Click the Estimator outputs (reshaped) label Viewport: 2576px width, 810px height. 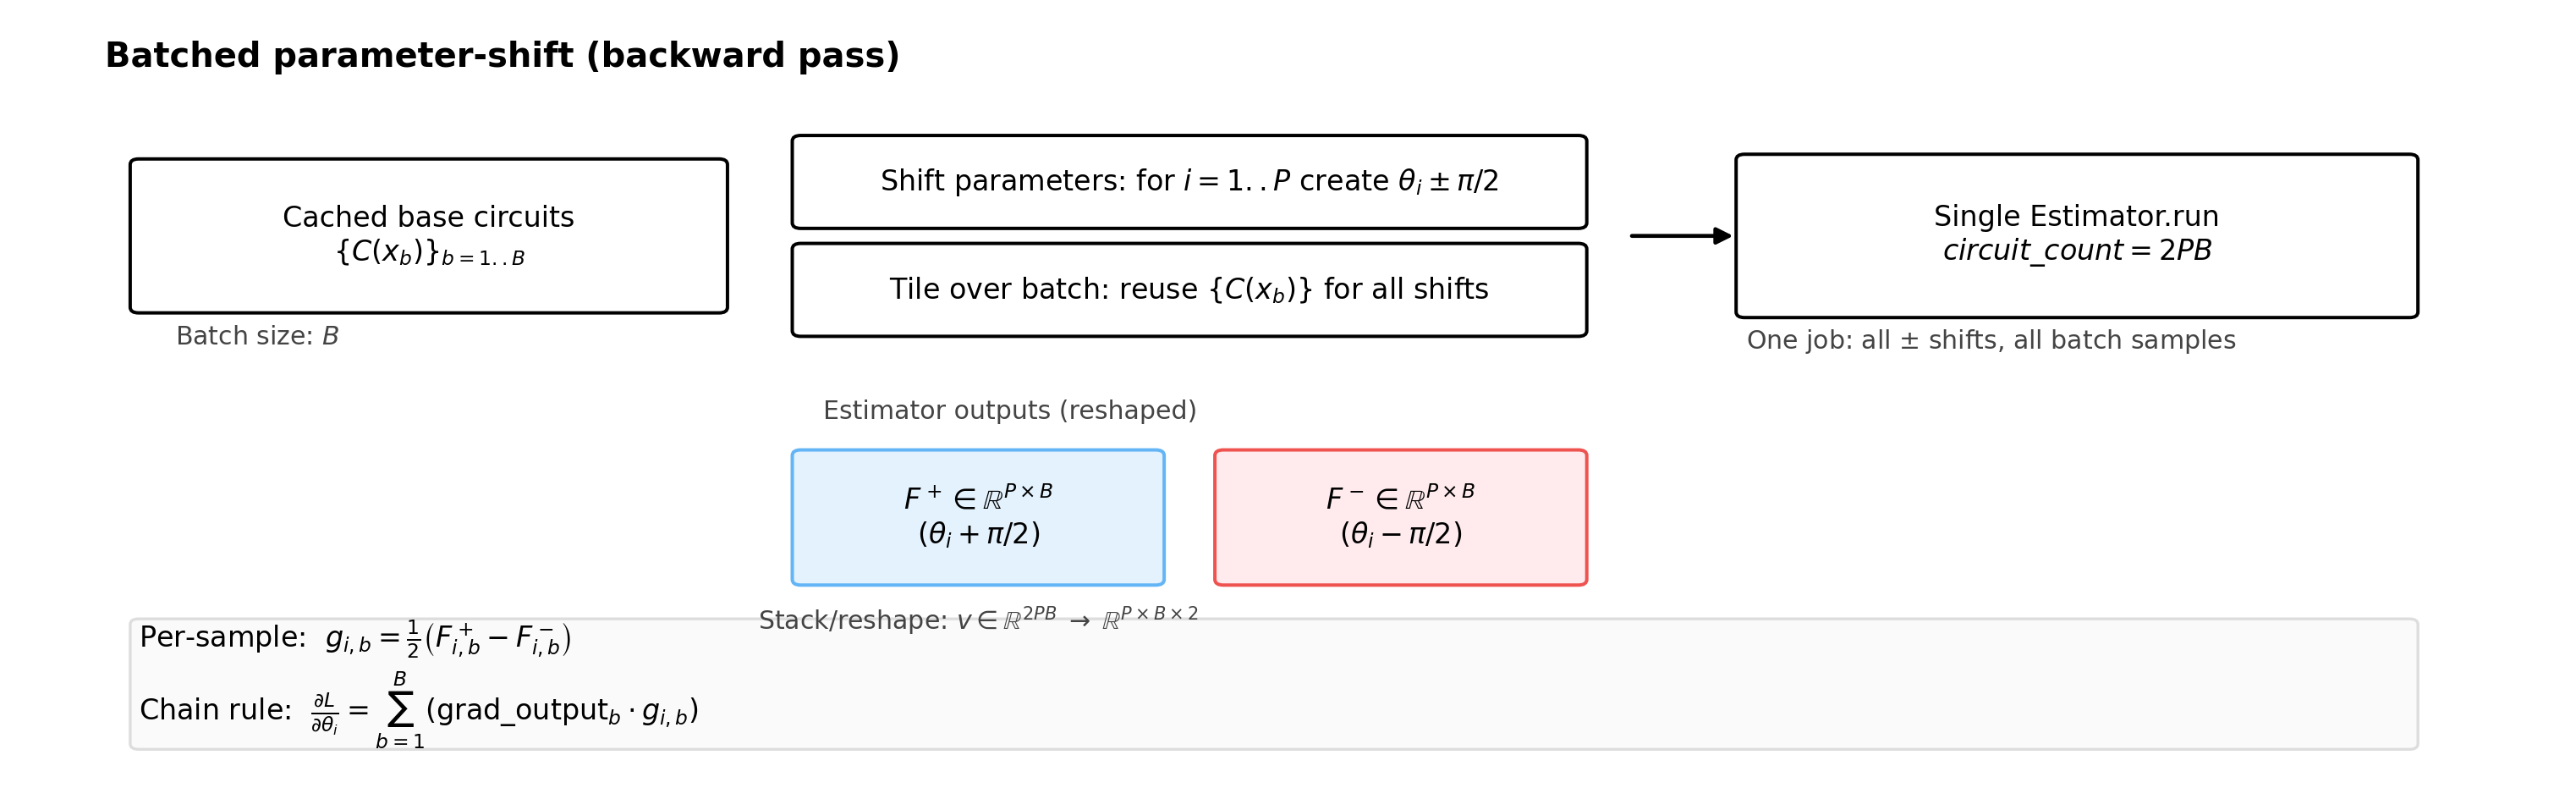click(1009, 411)
